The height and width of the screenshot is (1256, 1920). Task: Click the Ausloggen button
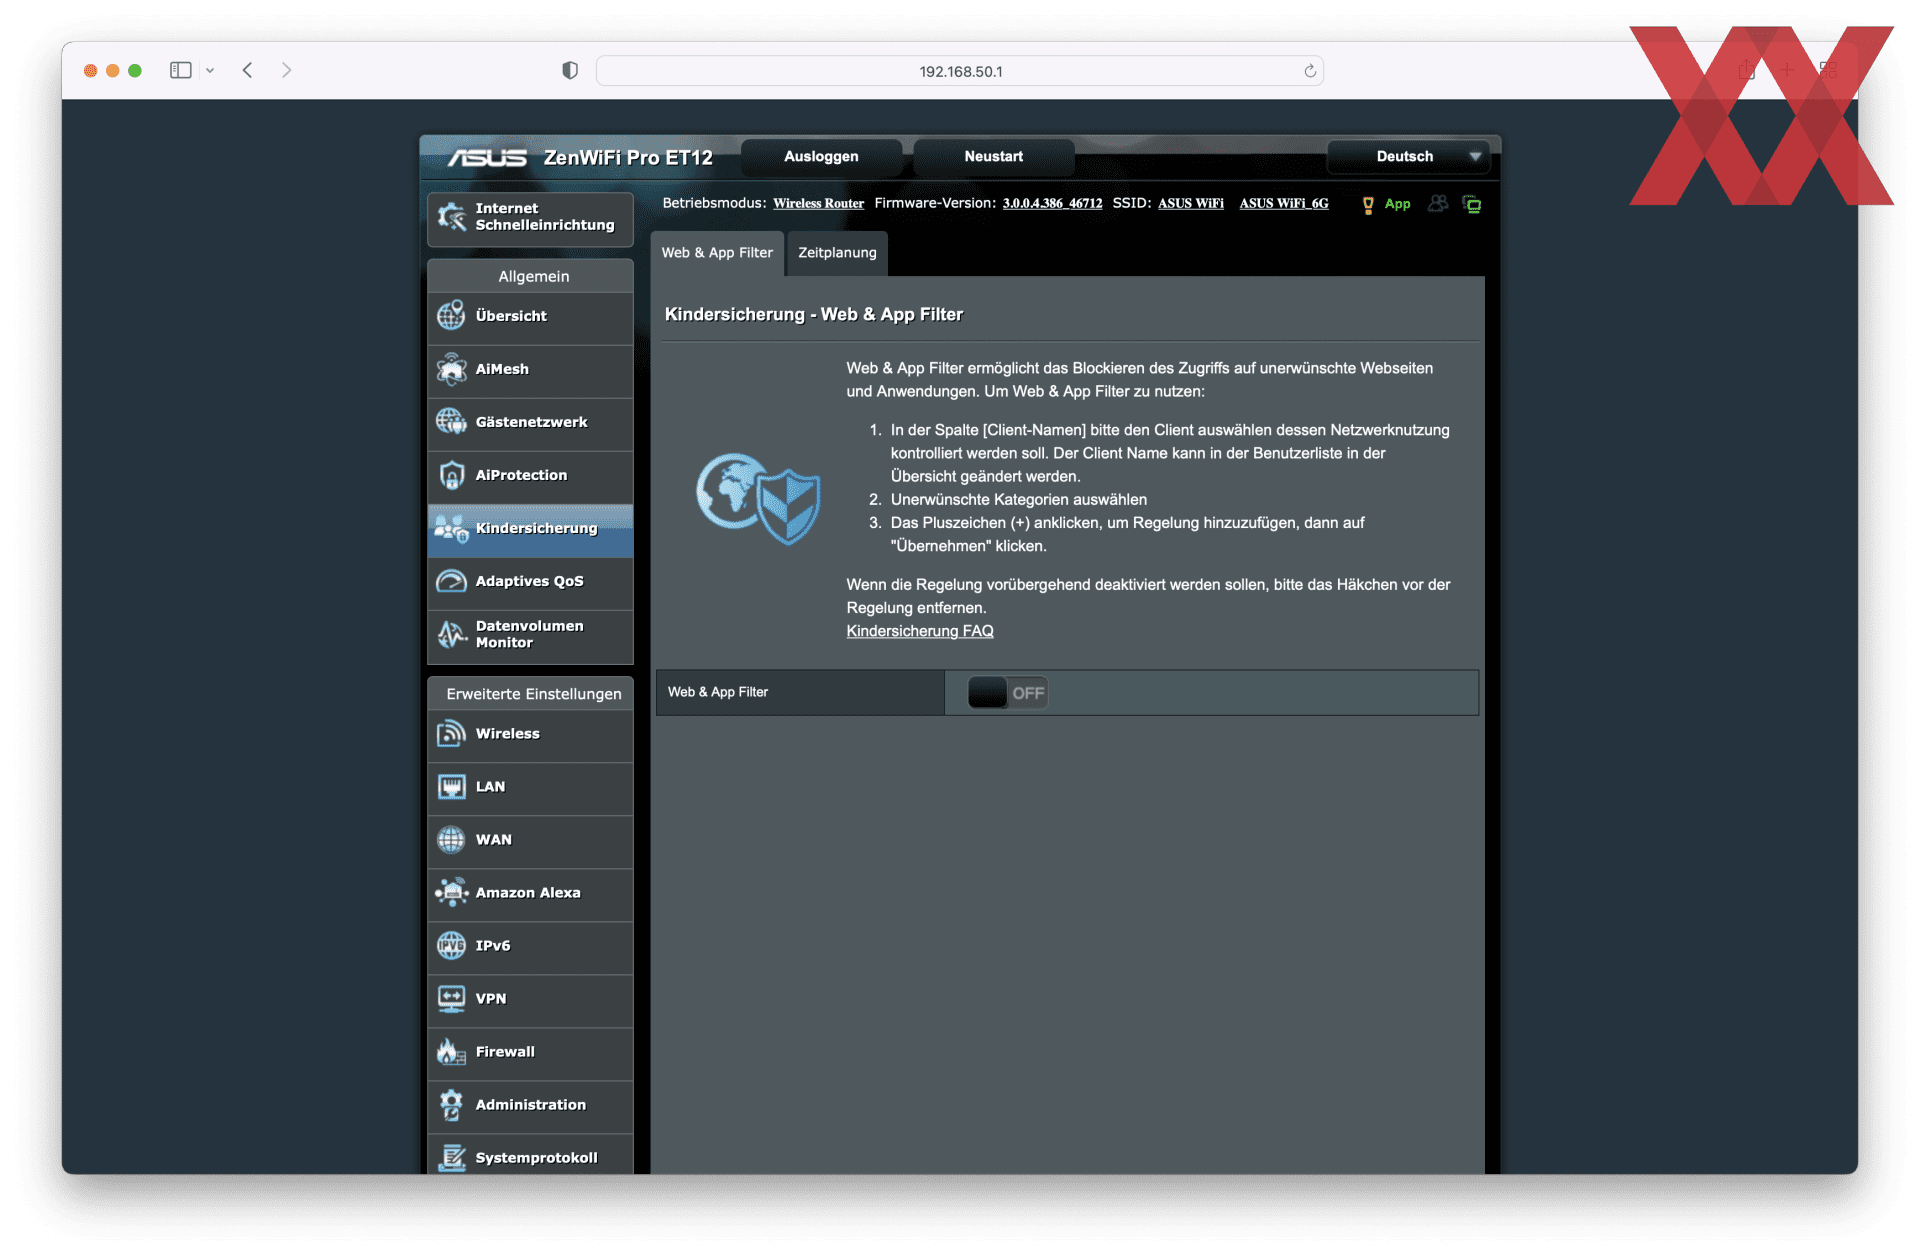[821, 157]
